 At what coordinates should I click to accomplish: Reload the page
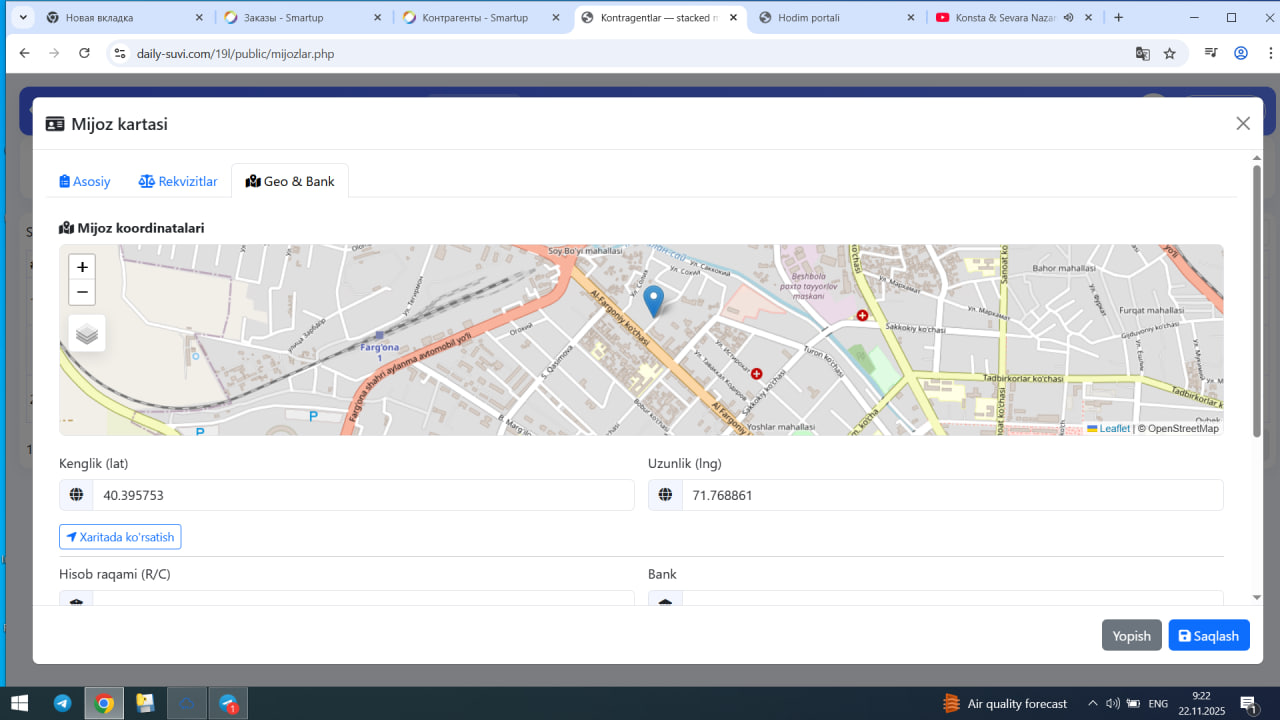point(85,54)
